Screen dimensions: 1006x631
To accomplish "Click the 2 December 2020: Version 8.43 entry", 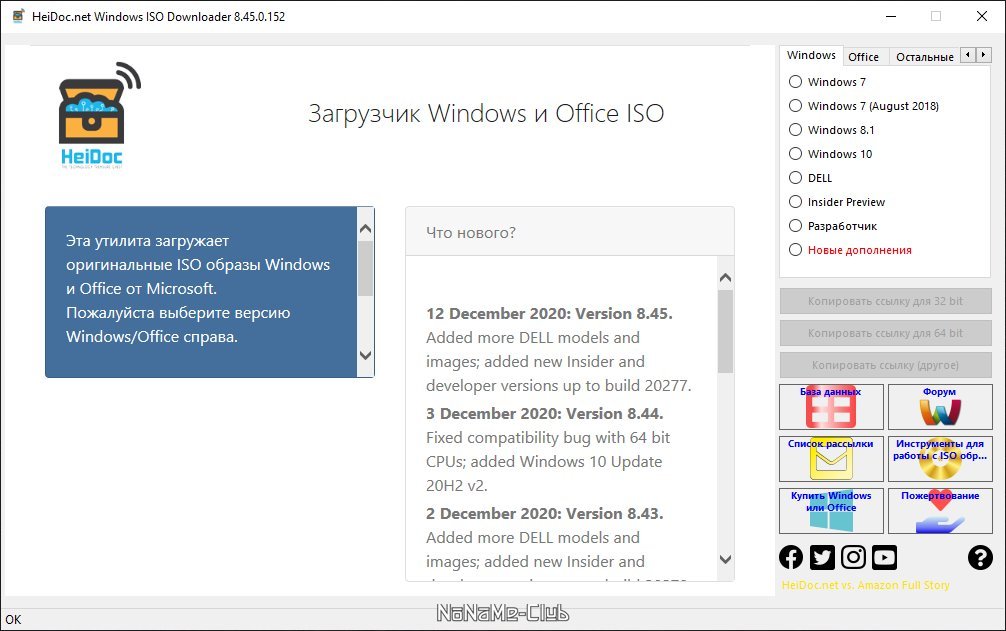I will pyautogui.click(x=545, y=514).
